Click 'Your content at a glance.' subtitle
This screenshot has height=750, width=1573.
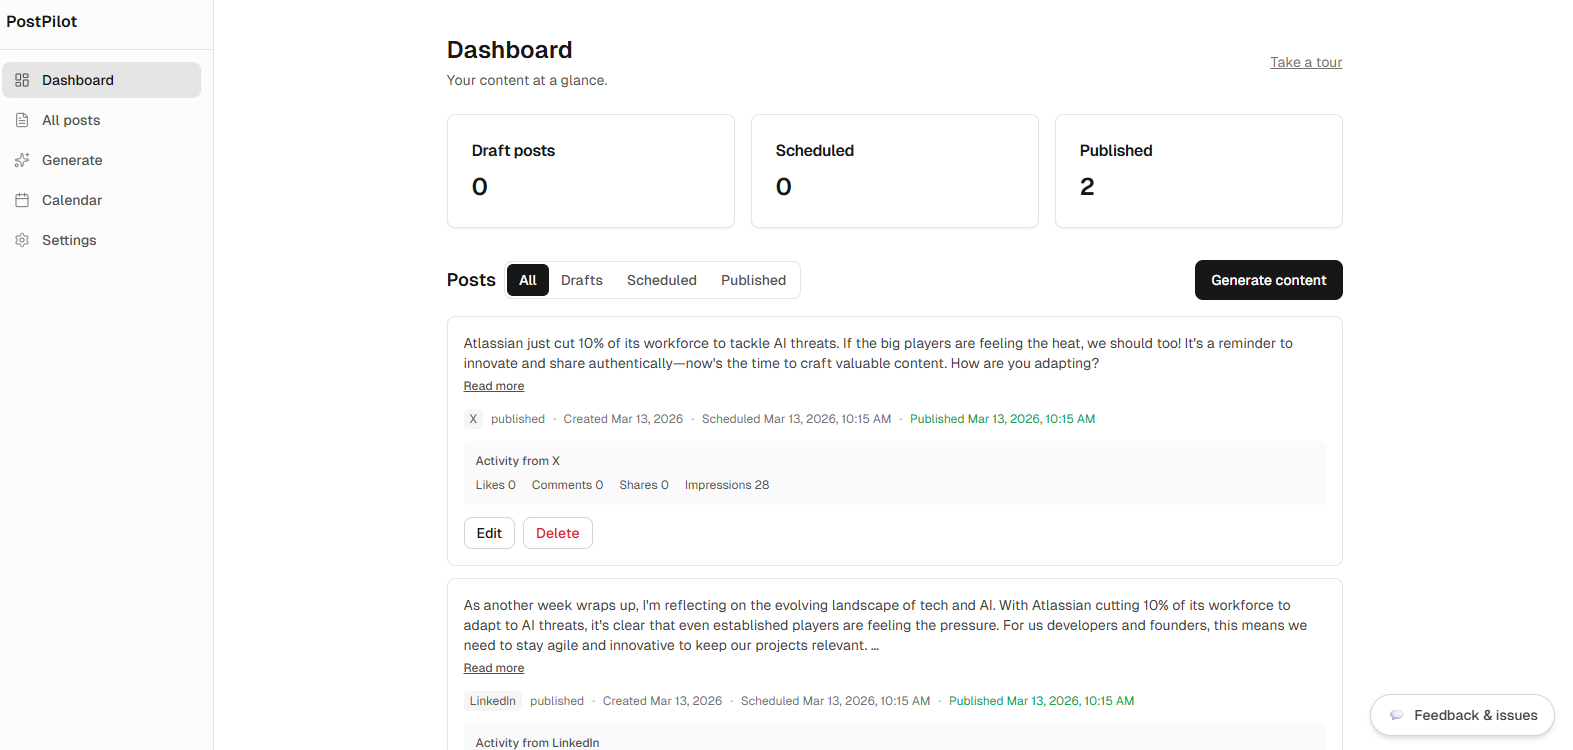pyautogui.click(x=527, y=80)
